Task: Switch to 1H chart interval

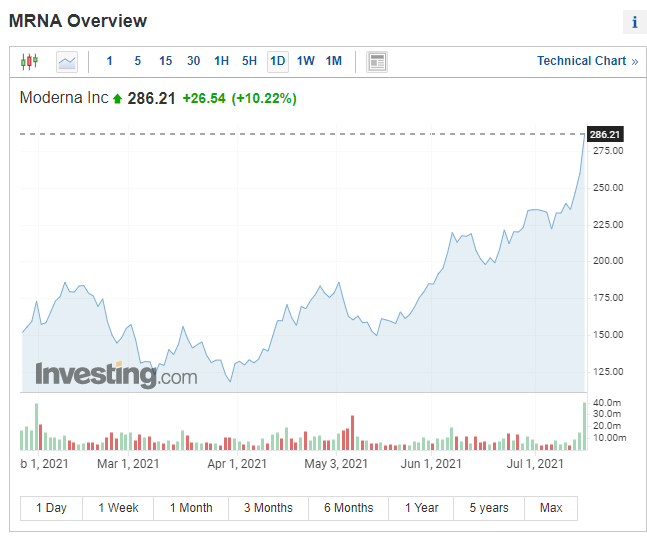Action: (221, 61)
